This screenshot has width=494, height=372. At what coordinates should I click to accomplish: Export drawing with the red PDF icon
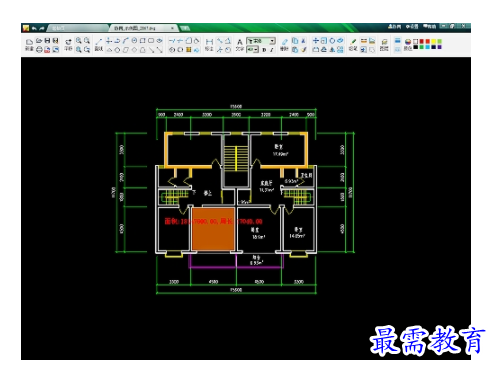click(47, 50)
